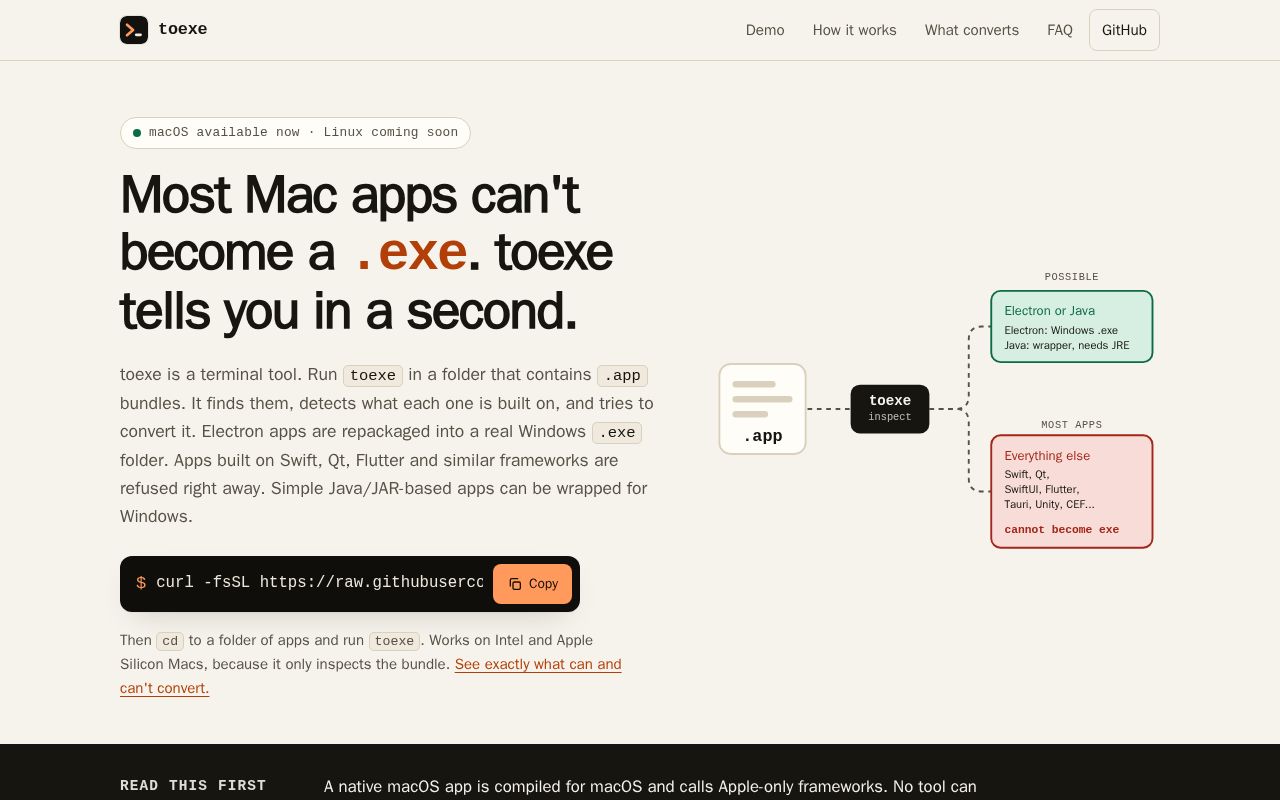1280x800 pixels.
Task: Click the dollar sign prompt in the command box
Action: (141, 583)
